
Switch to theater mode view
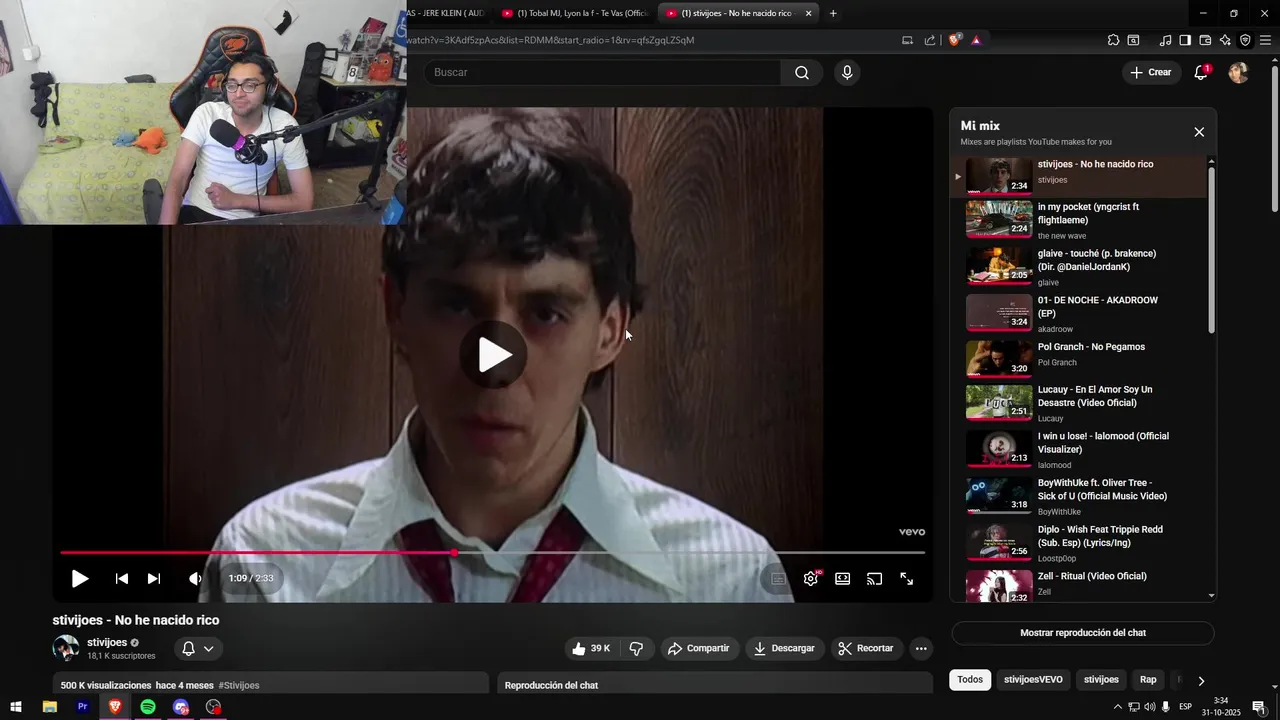point(843,579)
